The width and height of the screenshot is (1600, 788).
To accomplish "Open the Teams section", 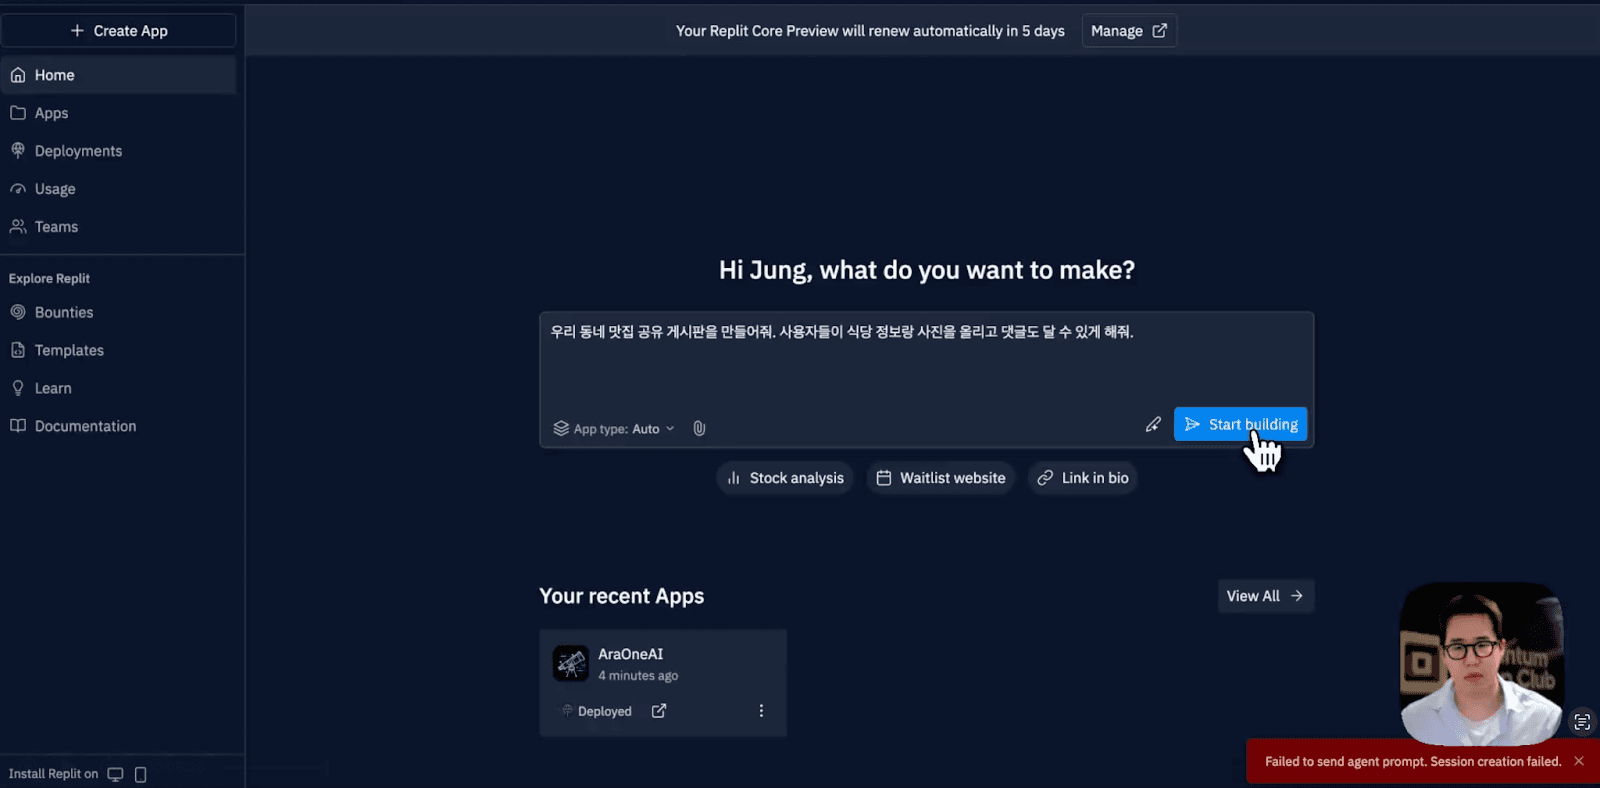I will (118, 227).
